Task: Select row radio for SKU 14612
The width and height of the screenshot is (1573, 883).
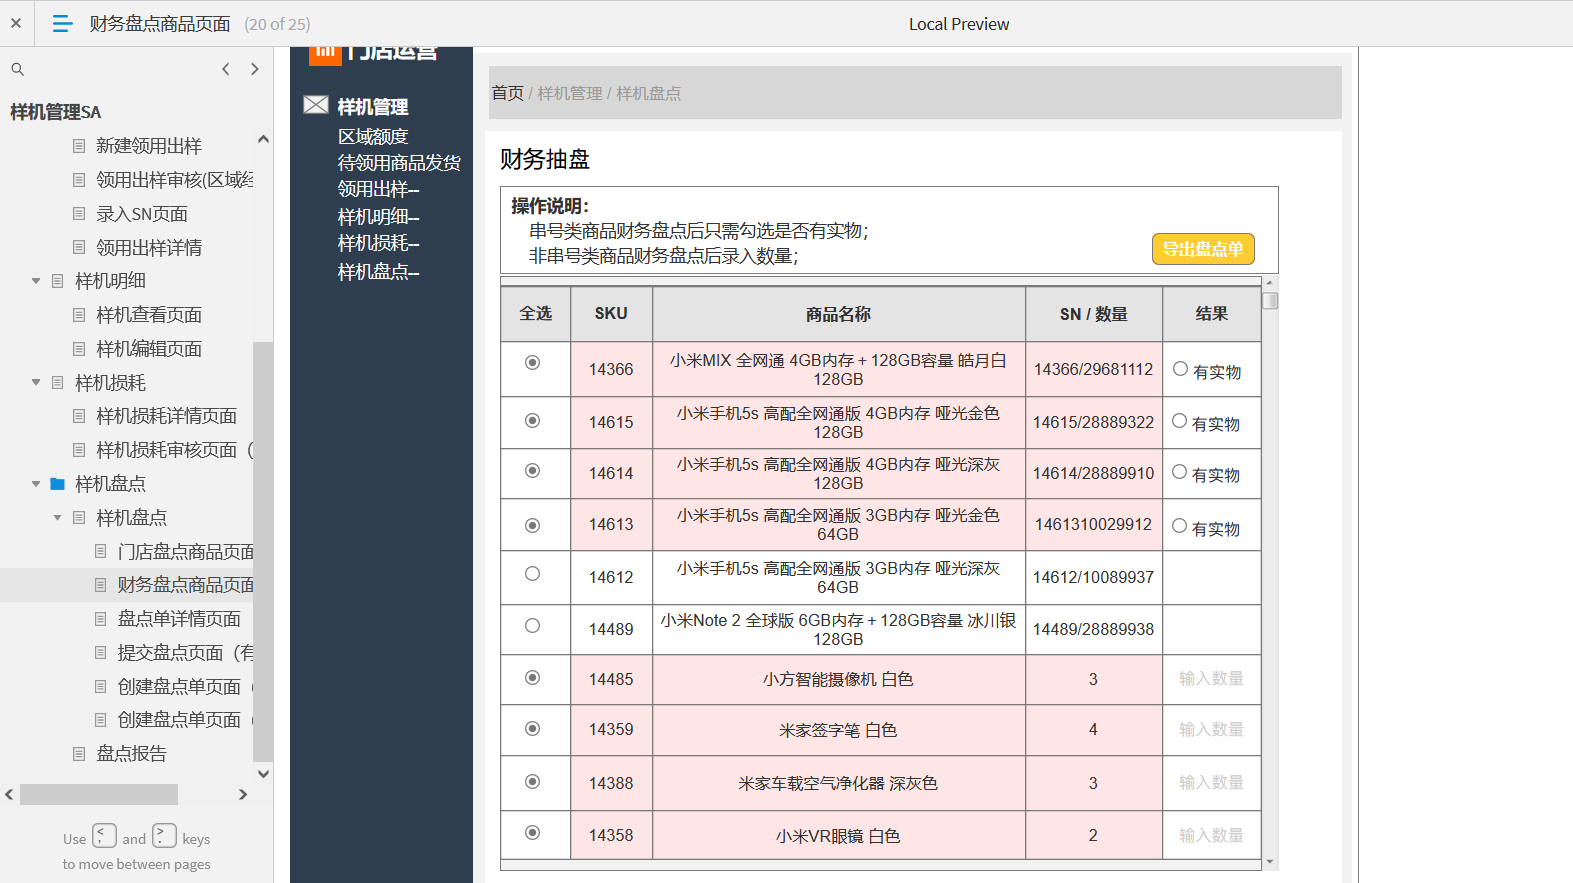Action: click(x=533, y=574)
